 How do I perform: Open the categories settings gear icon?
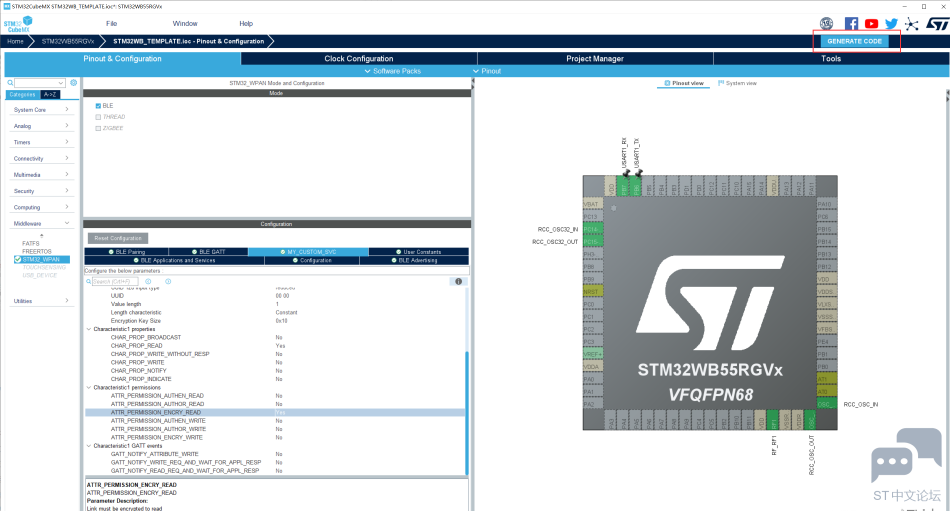tap(73, 82)
